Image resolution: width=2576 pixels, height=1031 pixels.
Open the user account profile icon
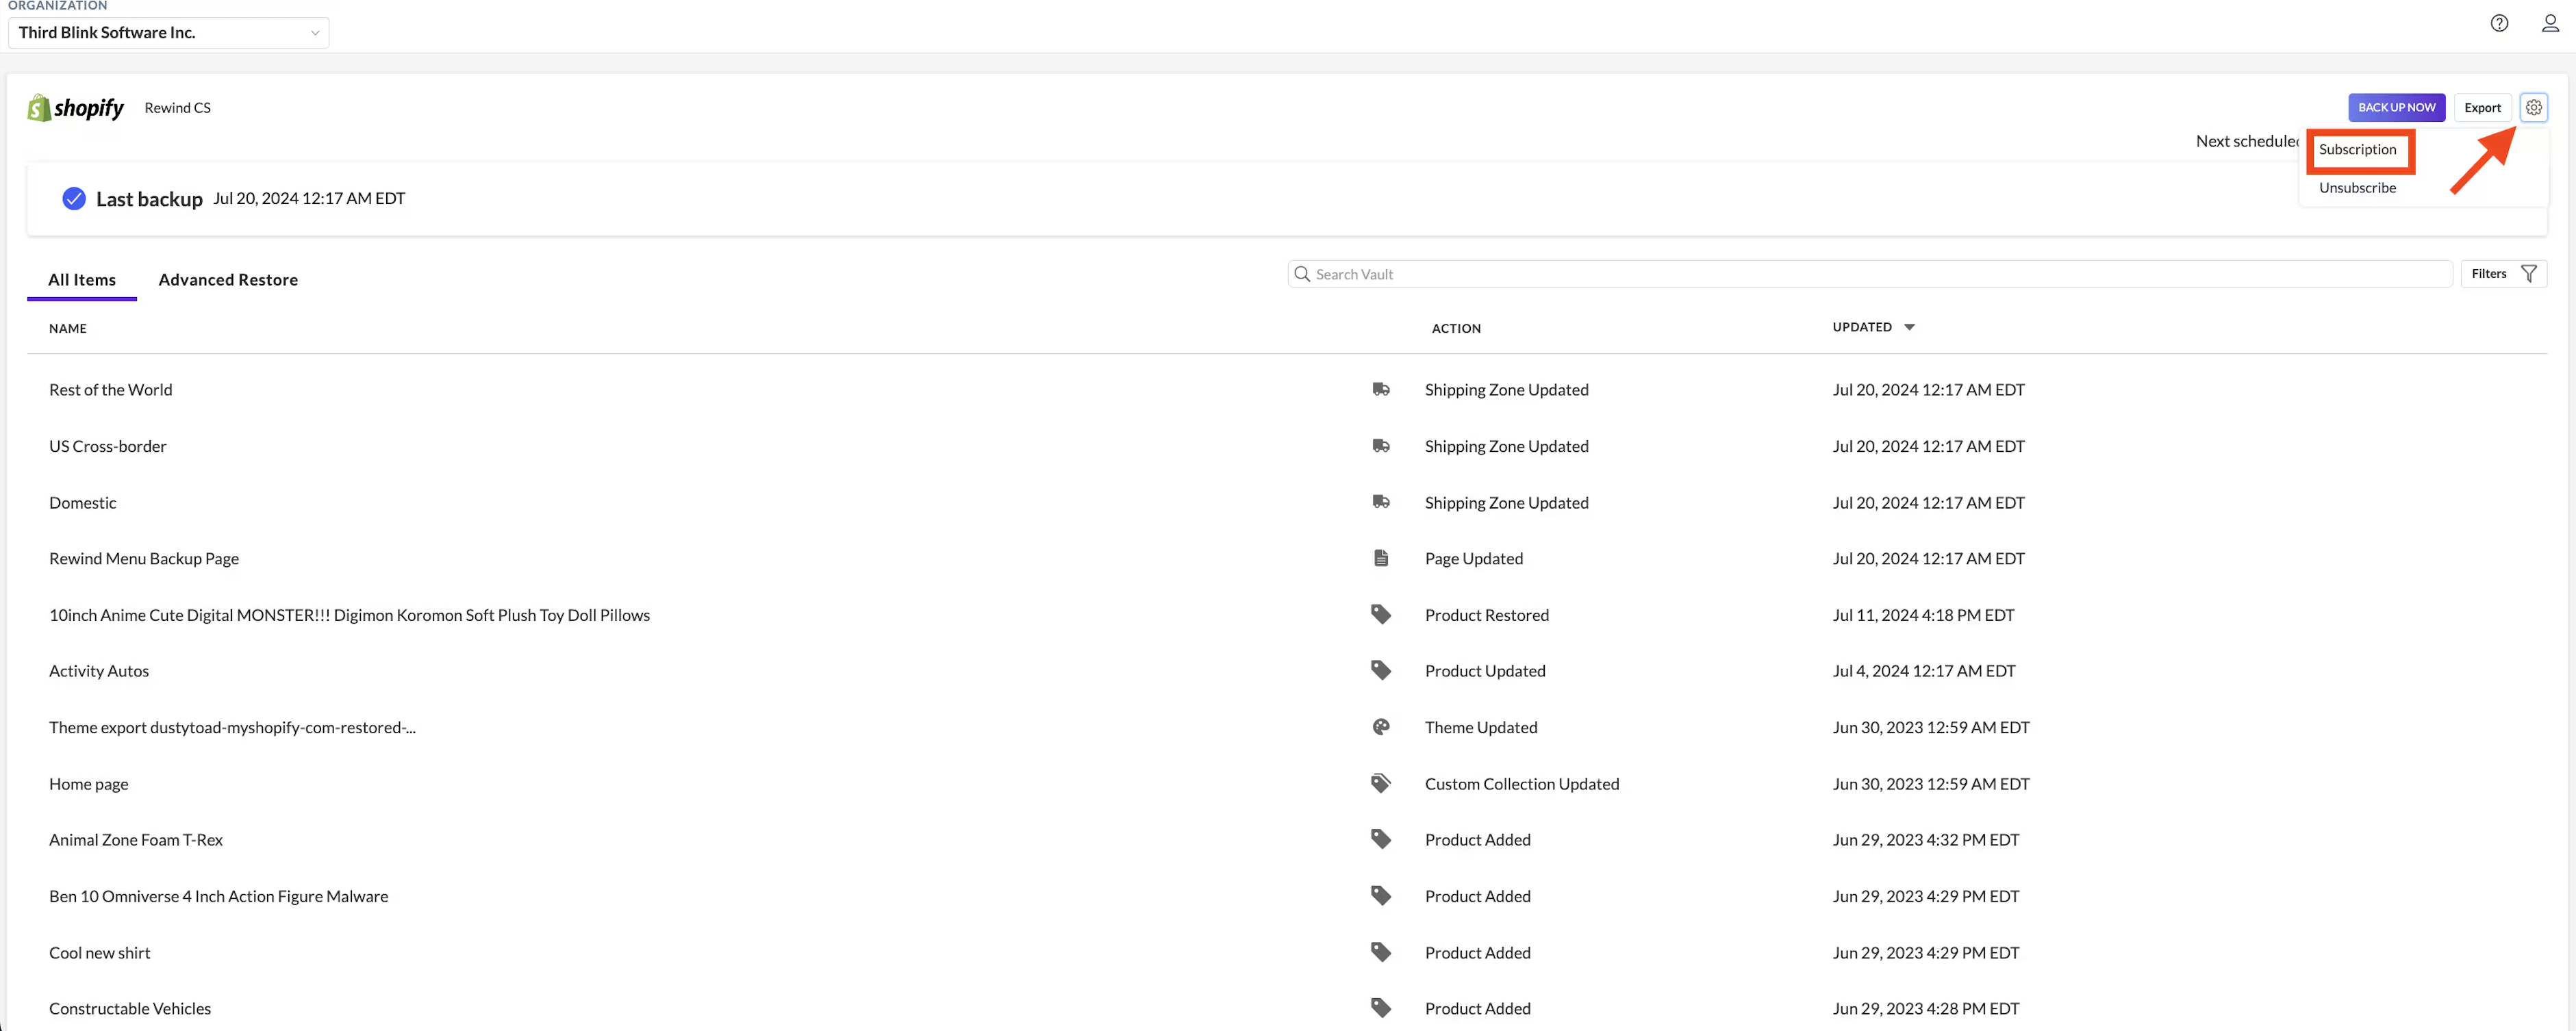coord(2550,23)
